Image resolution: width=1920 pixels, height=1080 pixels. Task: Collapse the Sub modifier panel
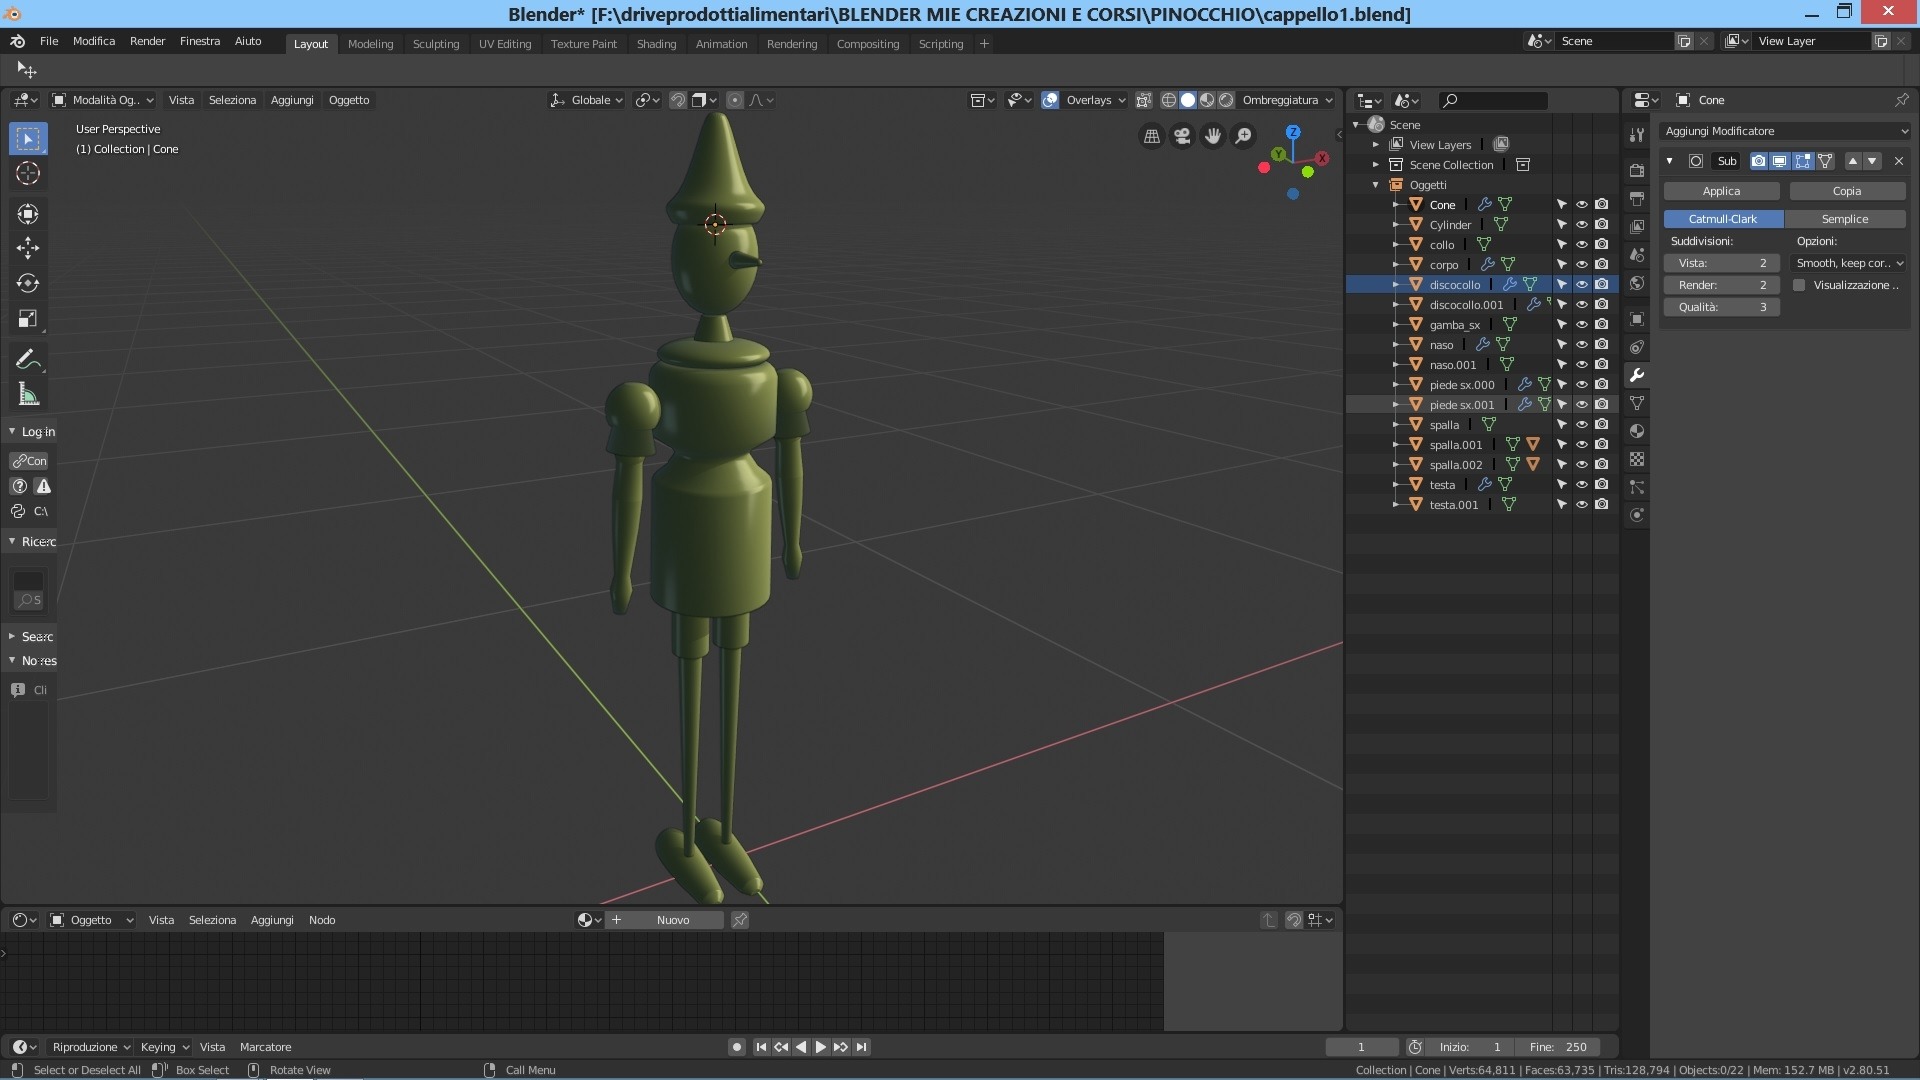pyautogui.click(x=1669, y=161)
